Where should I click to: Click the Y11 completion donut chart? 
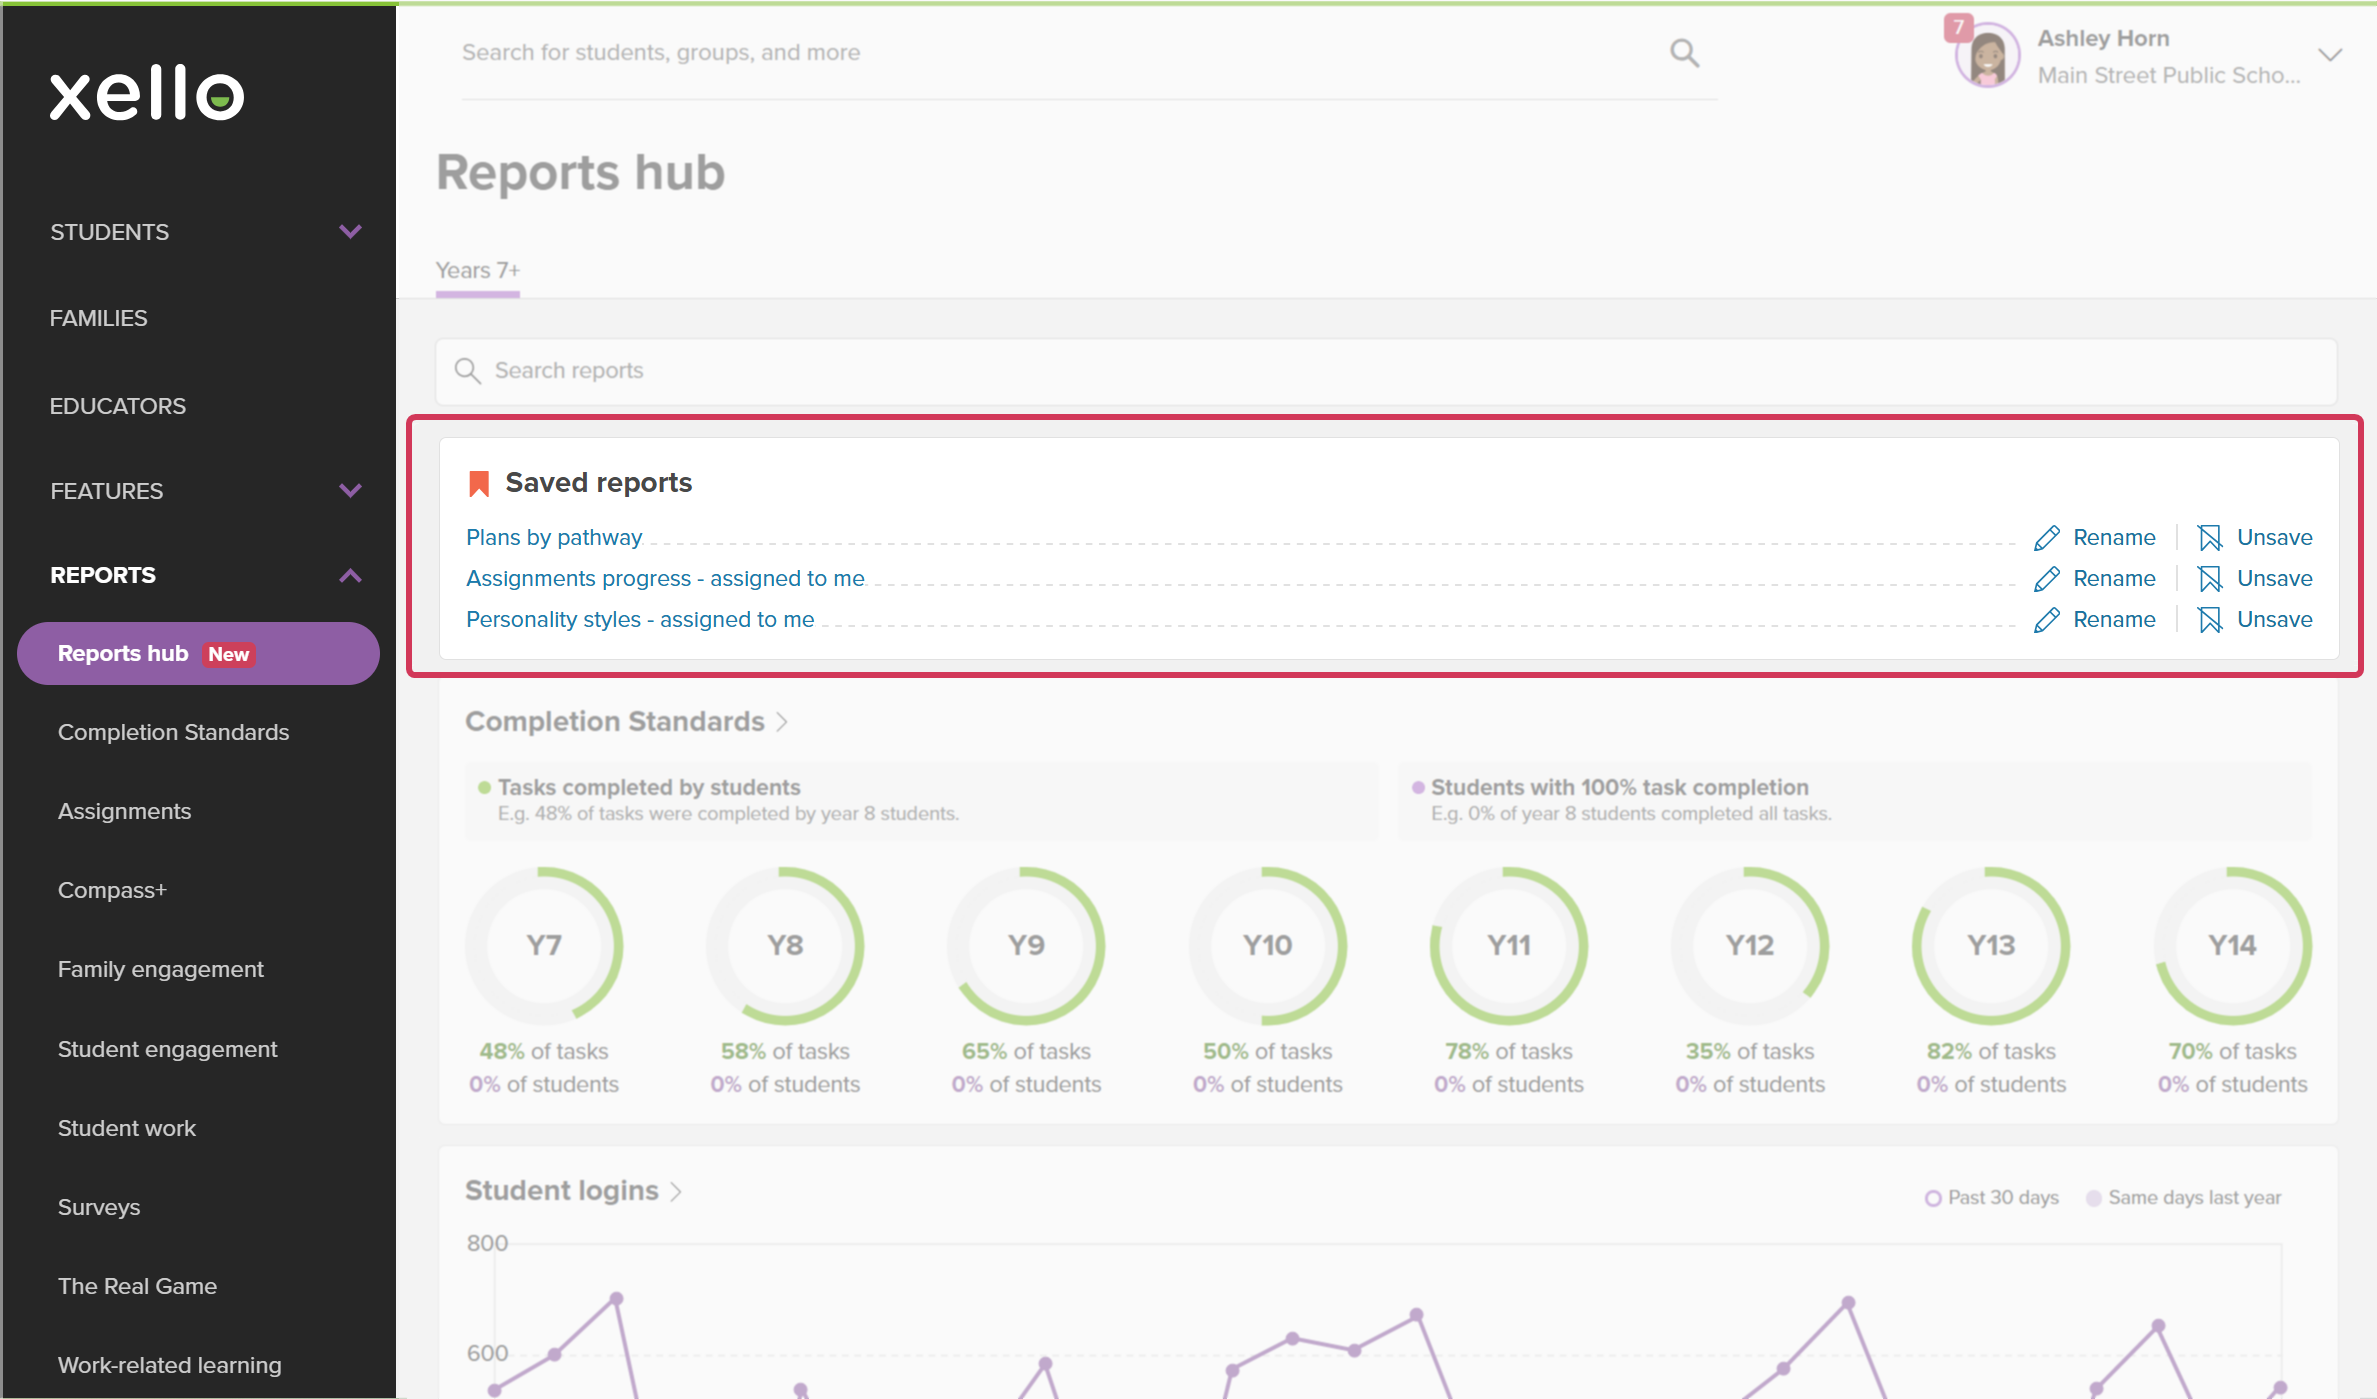[x=1509, y=946]
